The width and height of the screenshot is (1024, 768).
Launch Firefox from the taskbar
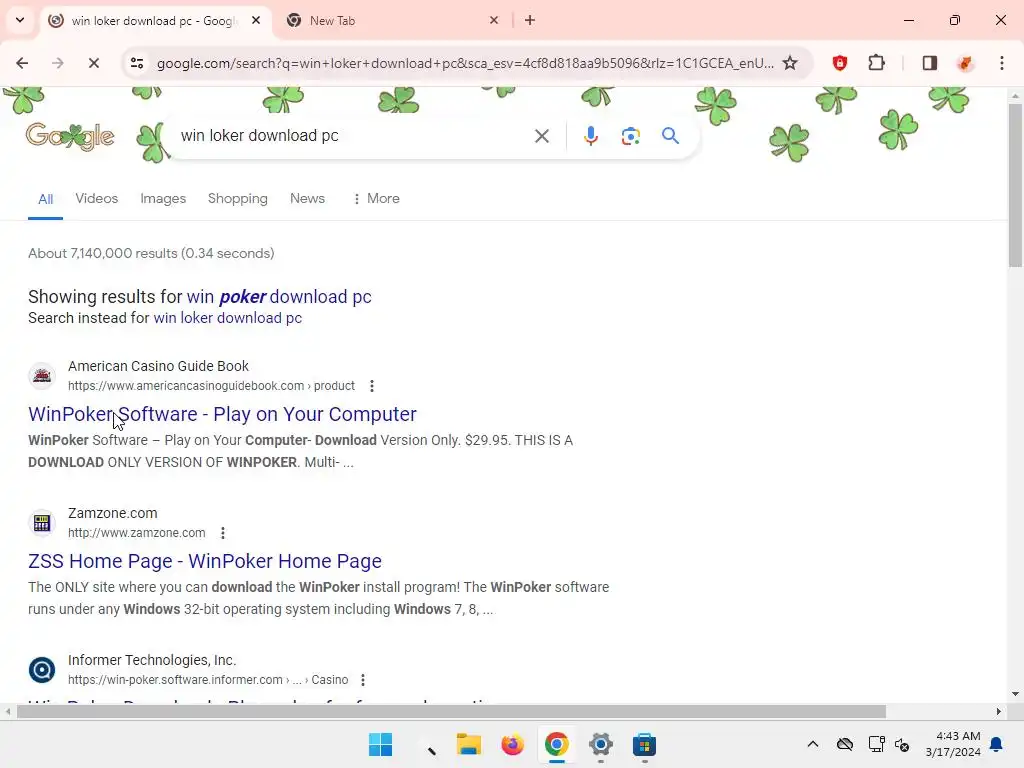[512, 744]
